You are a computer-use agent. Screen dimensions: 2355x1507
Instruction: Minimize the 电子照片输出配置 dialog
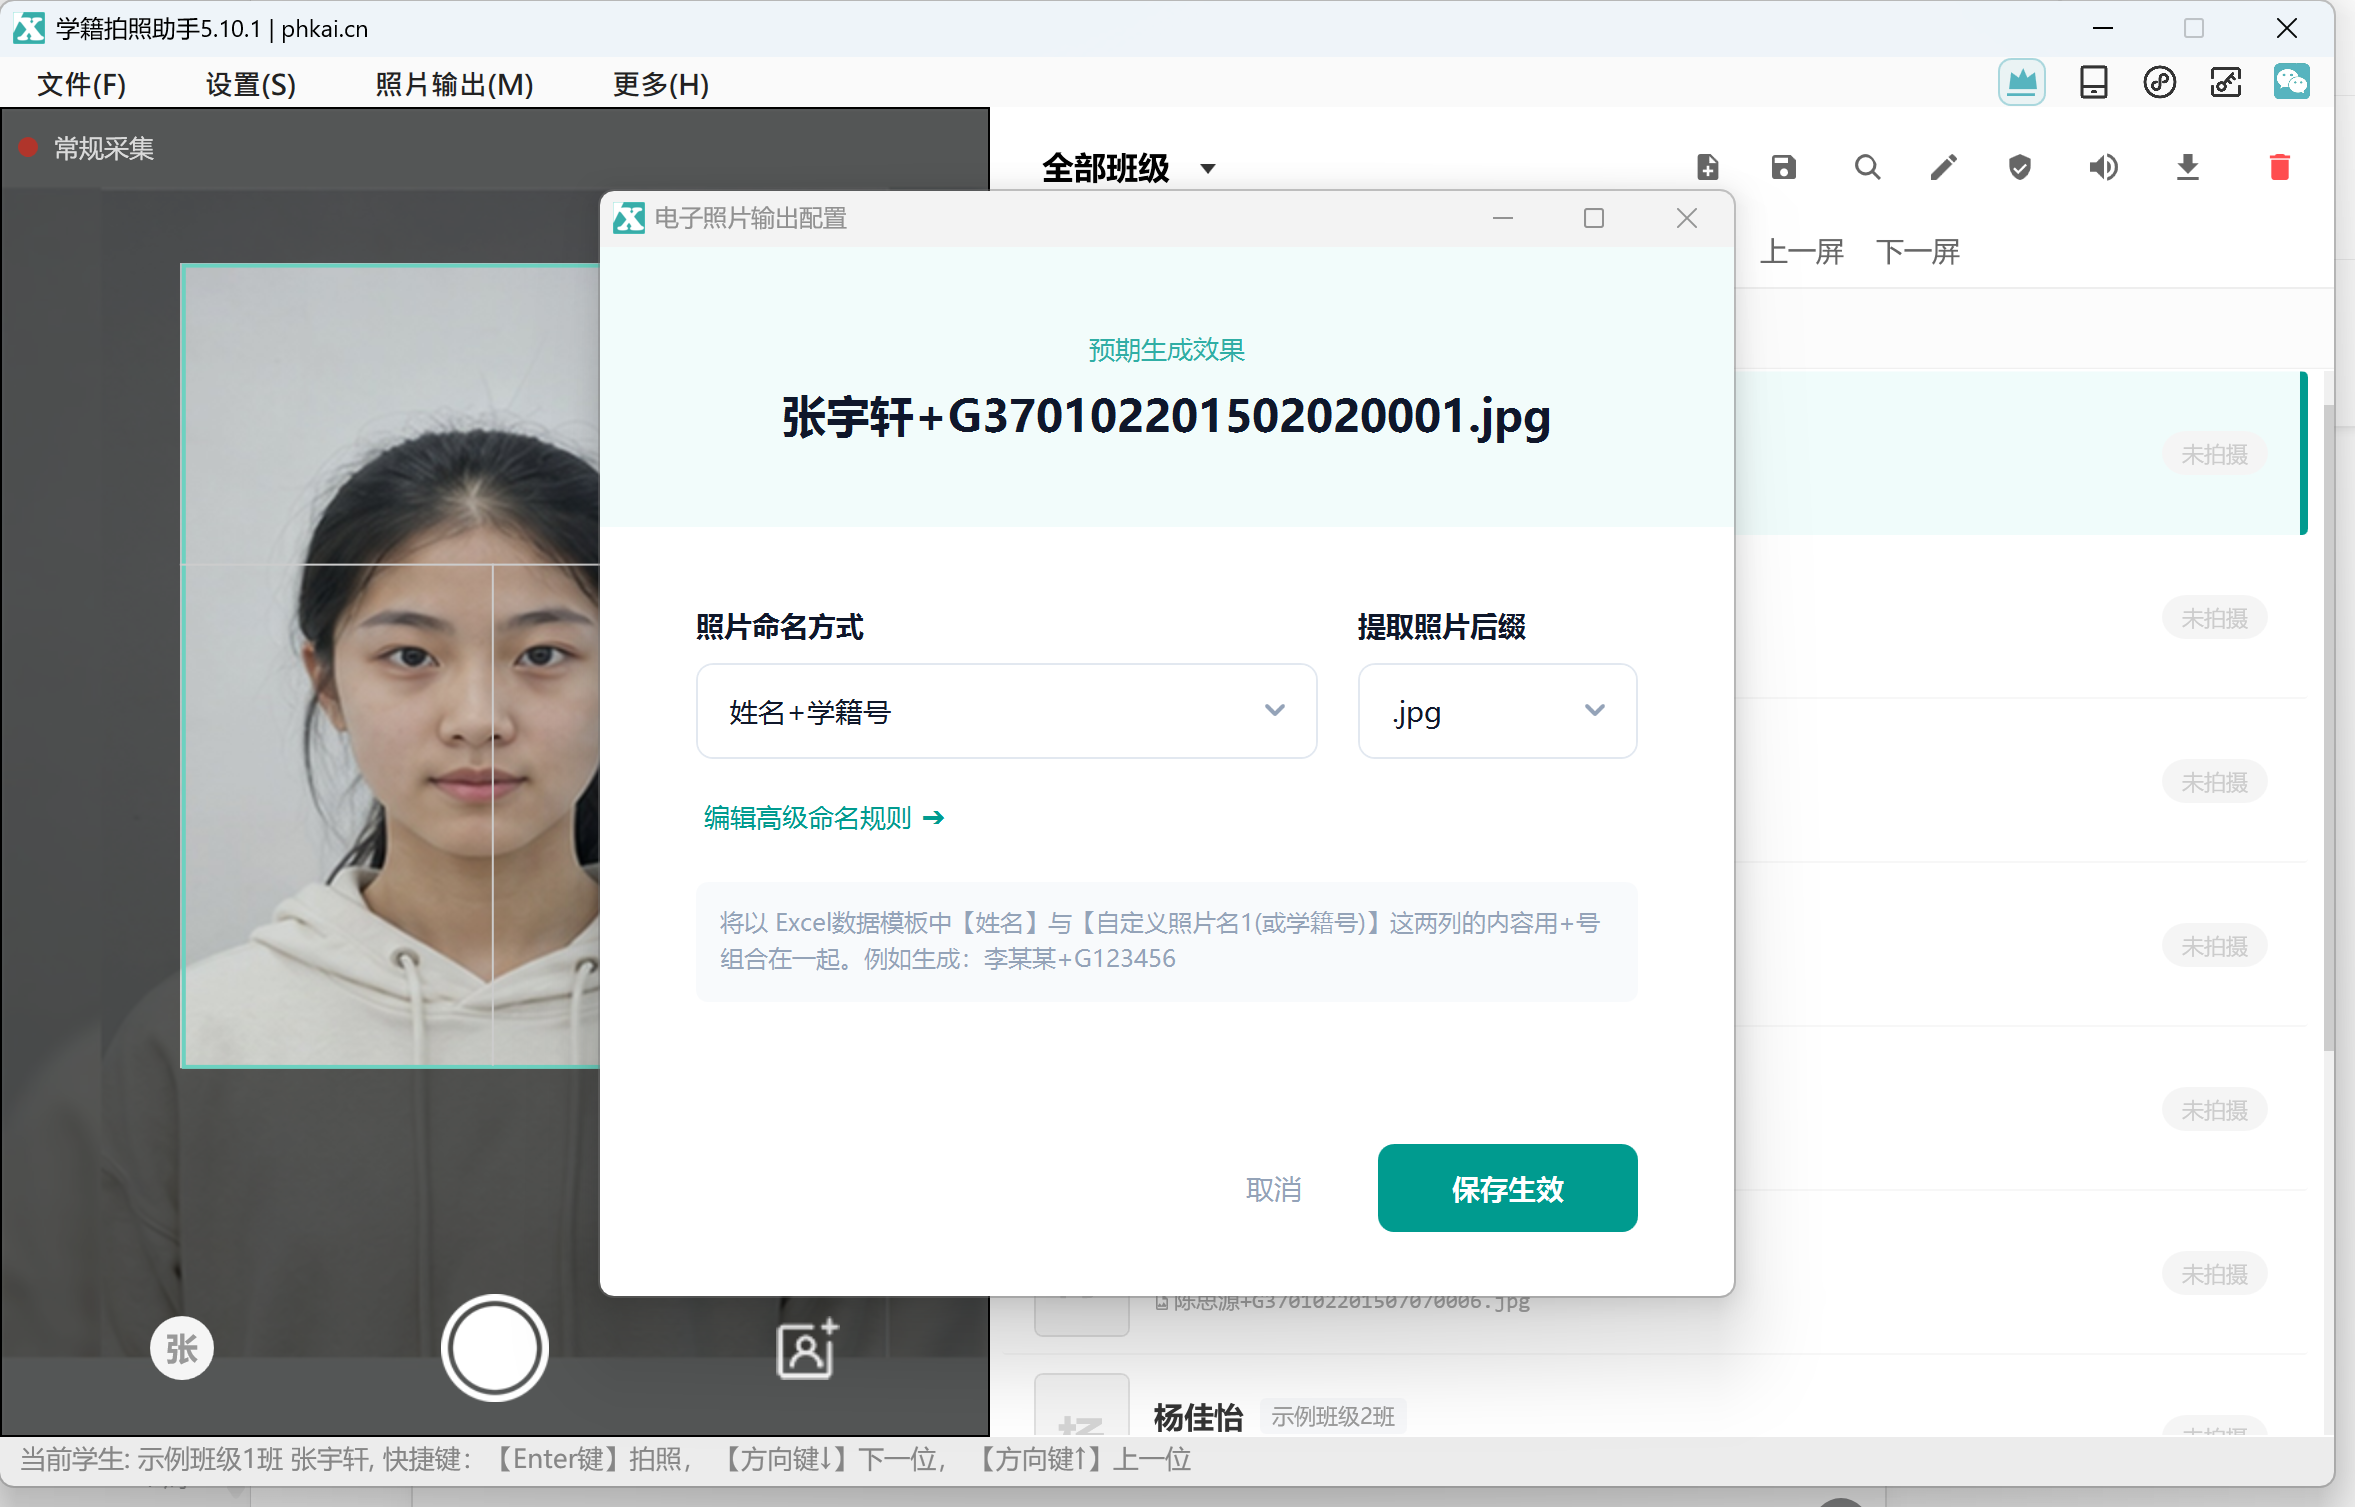[1503, 218]
